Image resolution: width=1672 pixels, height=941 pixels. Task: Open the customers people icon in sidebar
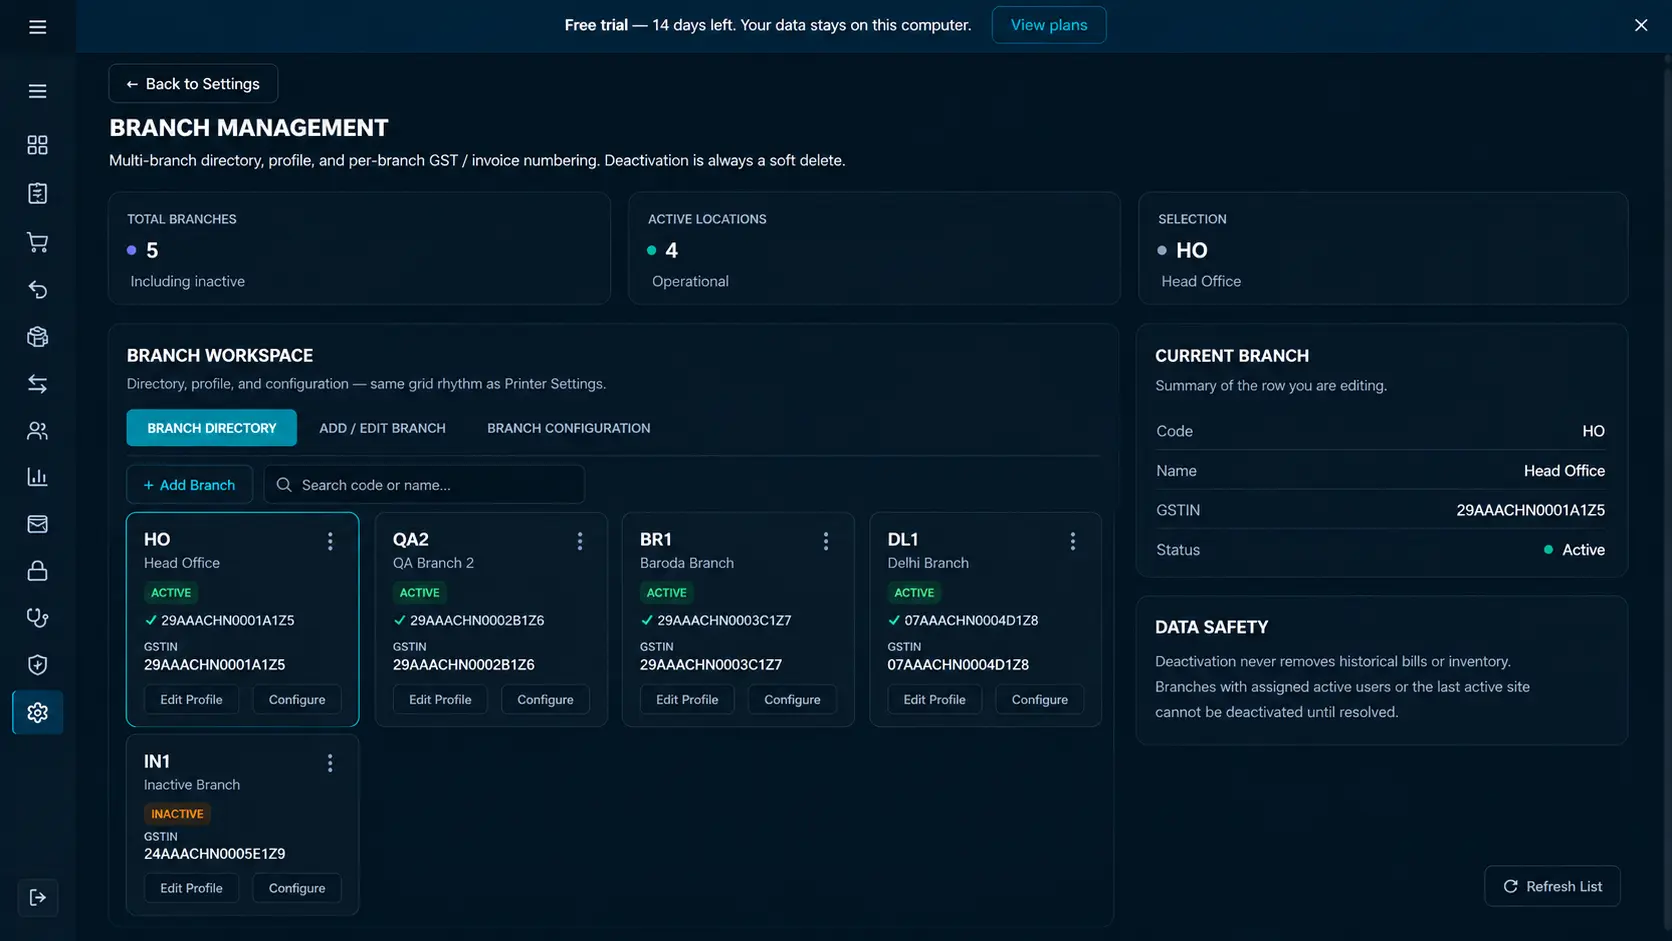pos(37,431)
